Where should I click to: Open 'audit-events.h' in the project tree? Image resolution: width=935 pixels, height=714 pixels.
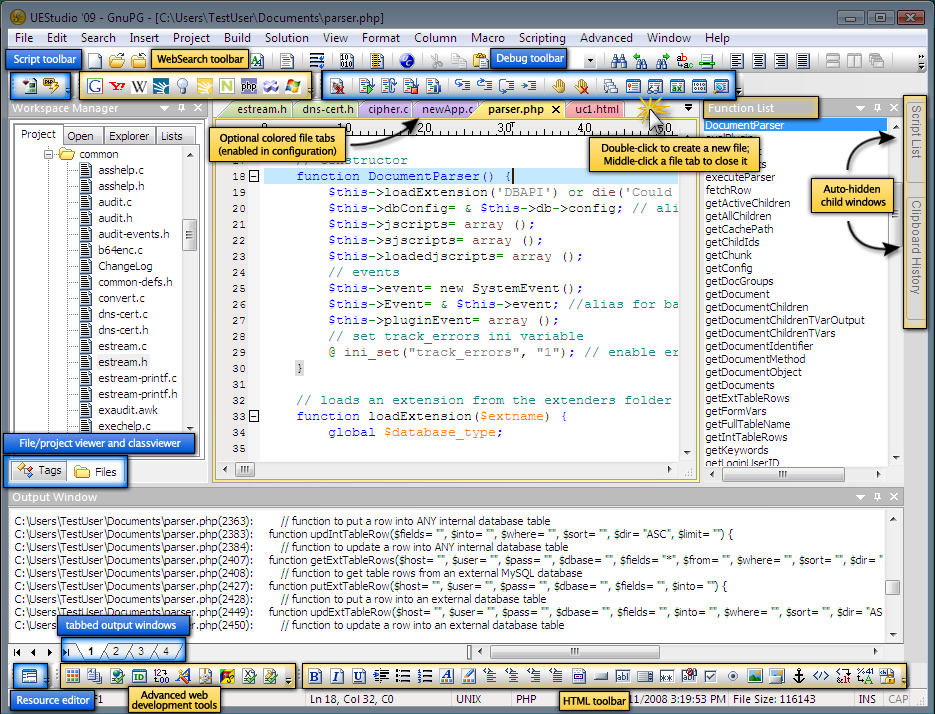tap(134, 234)
